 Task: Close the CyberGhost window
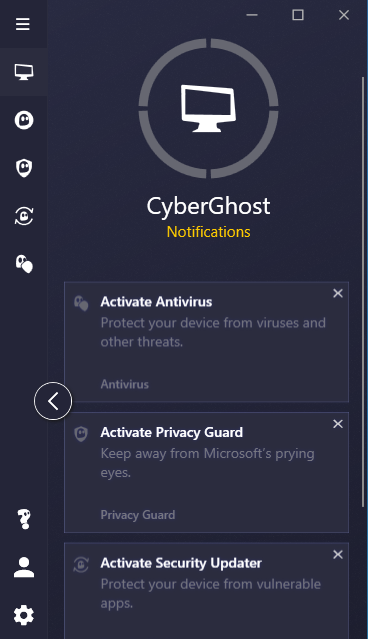(x=344, y=15)
